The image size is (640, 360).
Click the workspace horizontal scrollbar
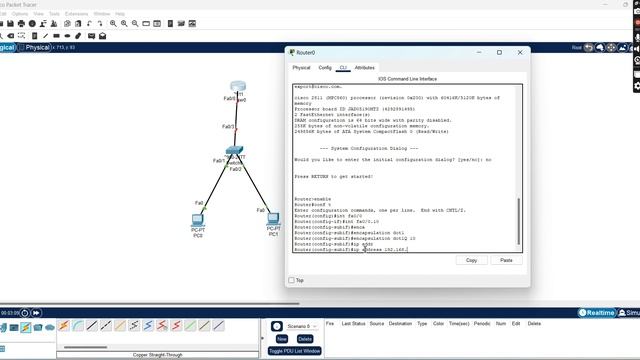149,303
